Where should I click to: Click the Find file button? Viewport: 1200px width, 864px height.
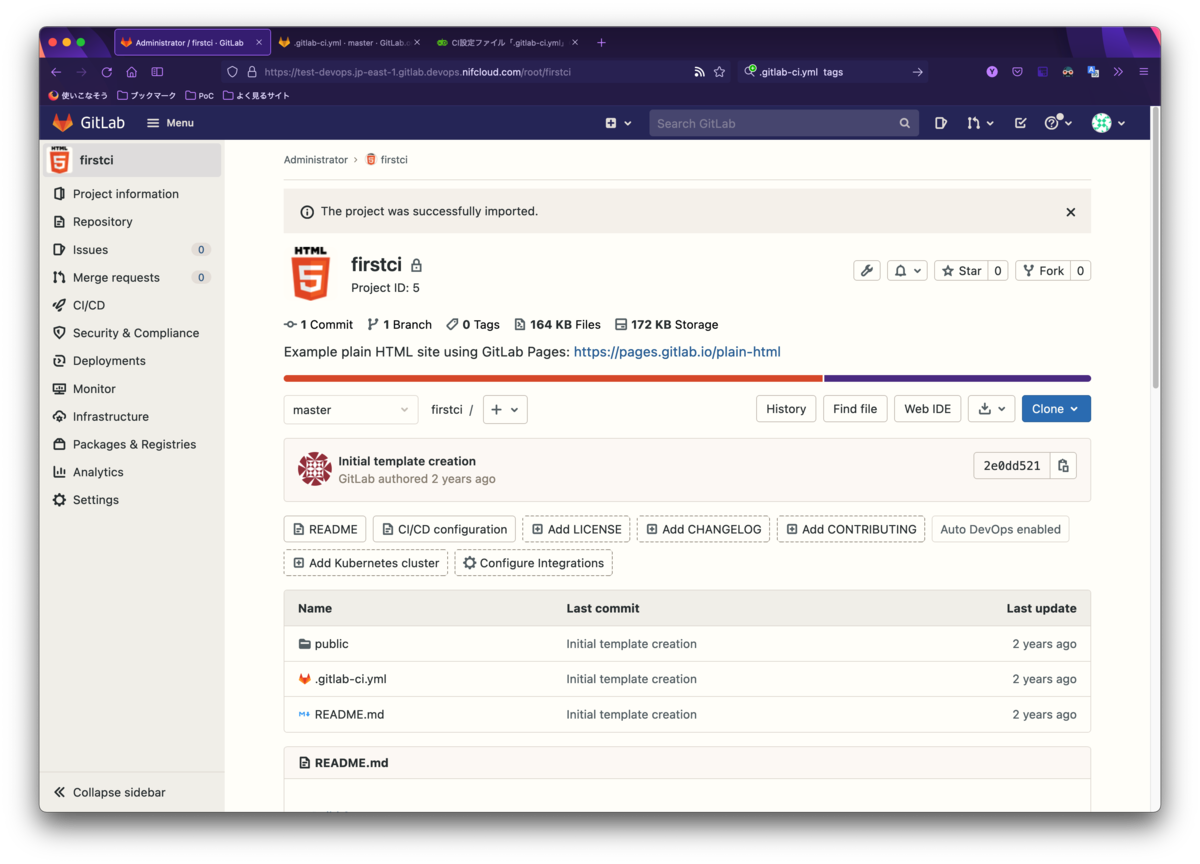coord(855,409)
